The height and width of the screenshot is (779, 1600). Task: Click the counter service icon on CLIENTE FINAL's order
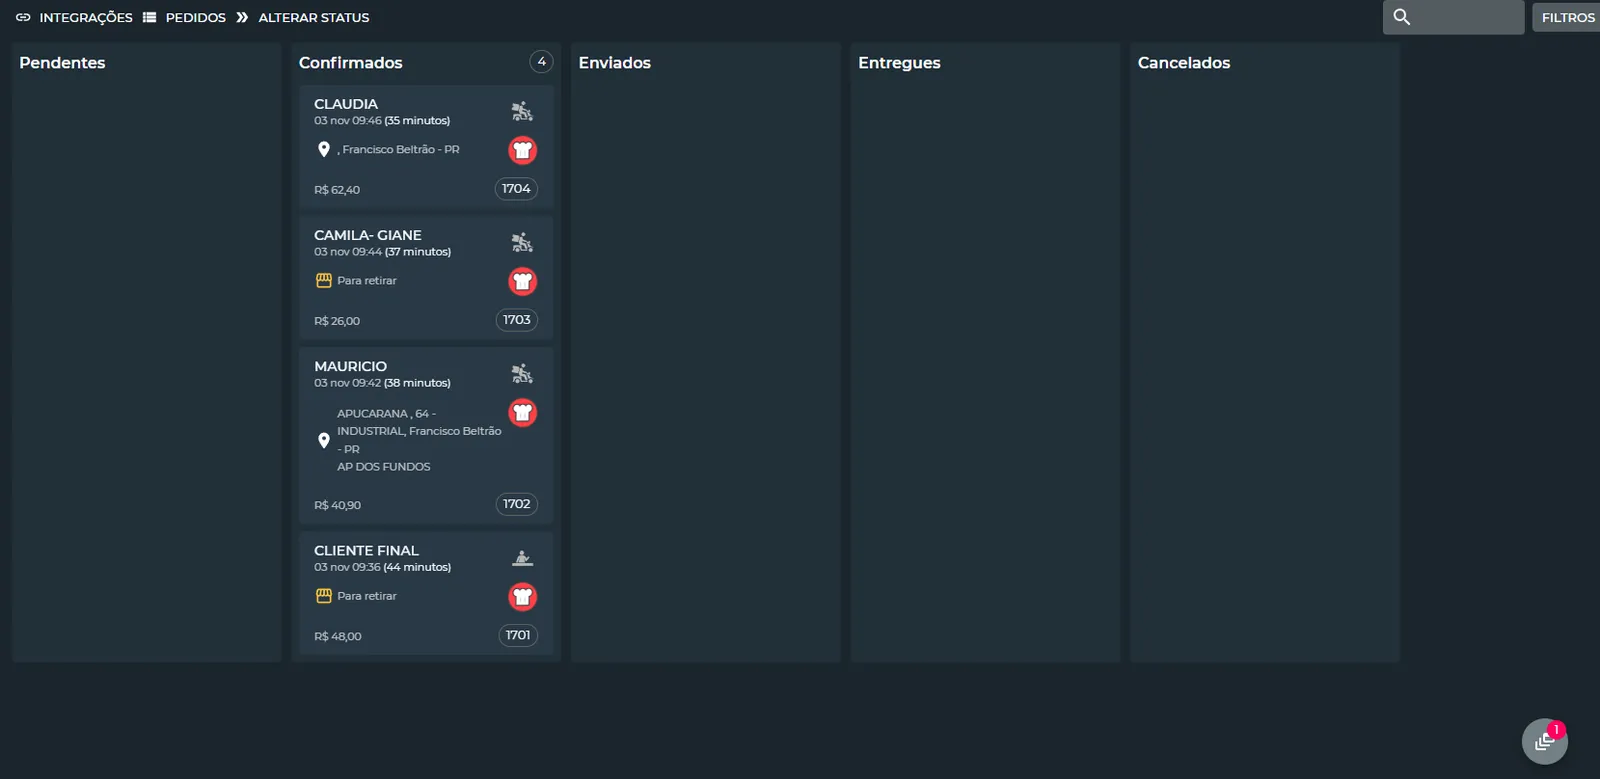522,558
